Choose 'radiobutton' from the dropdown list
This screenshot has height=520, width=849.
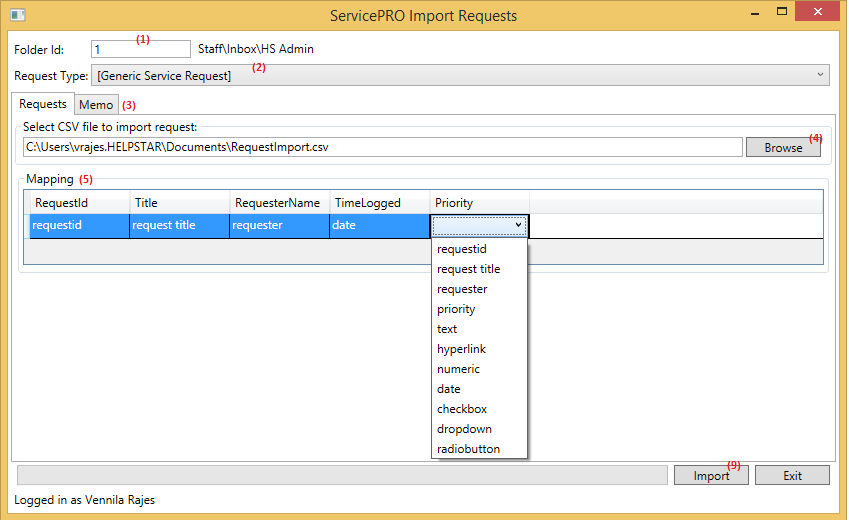coord(468,449)
